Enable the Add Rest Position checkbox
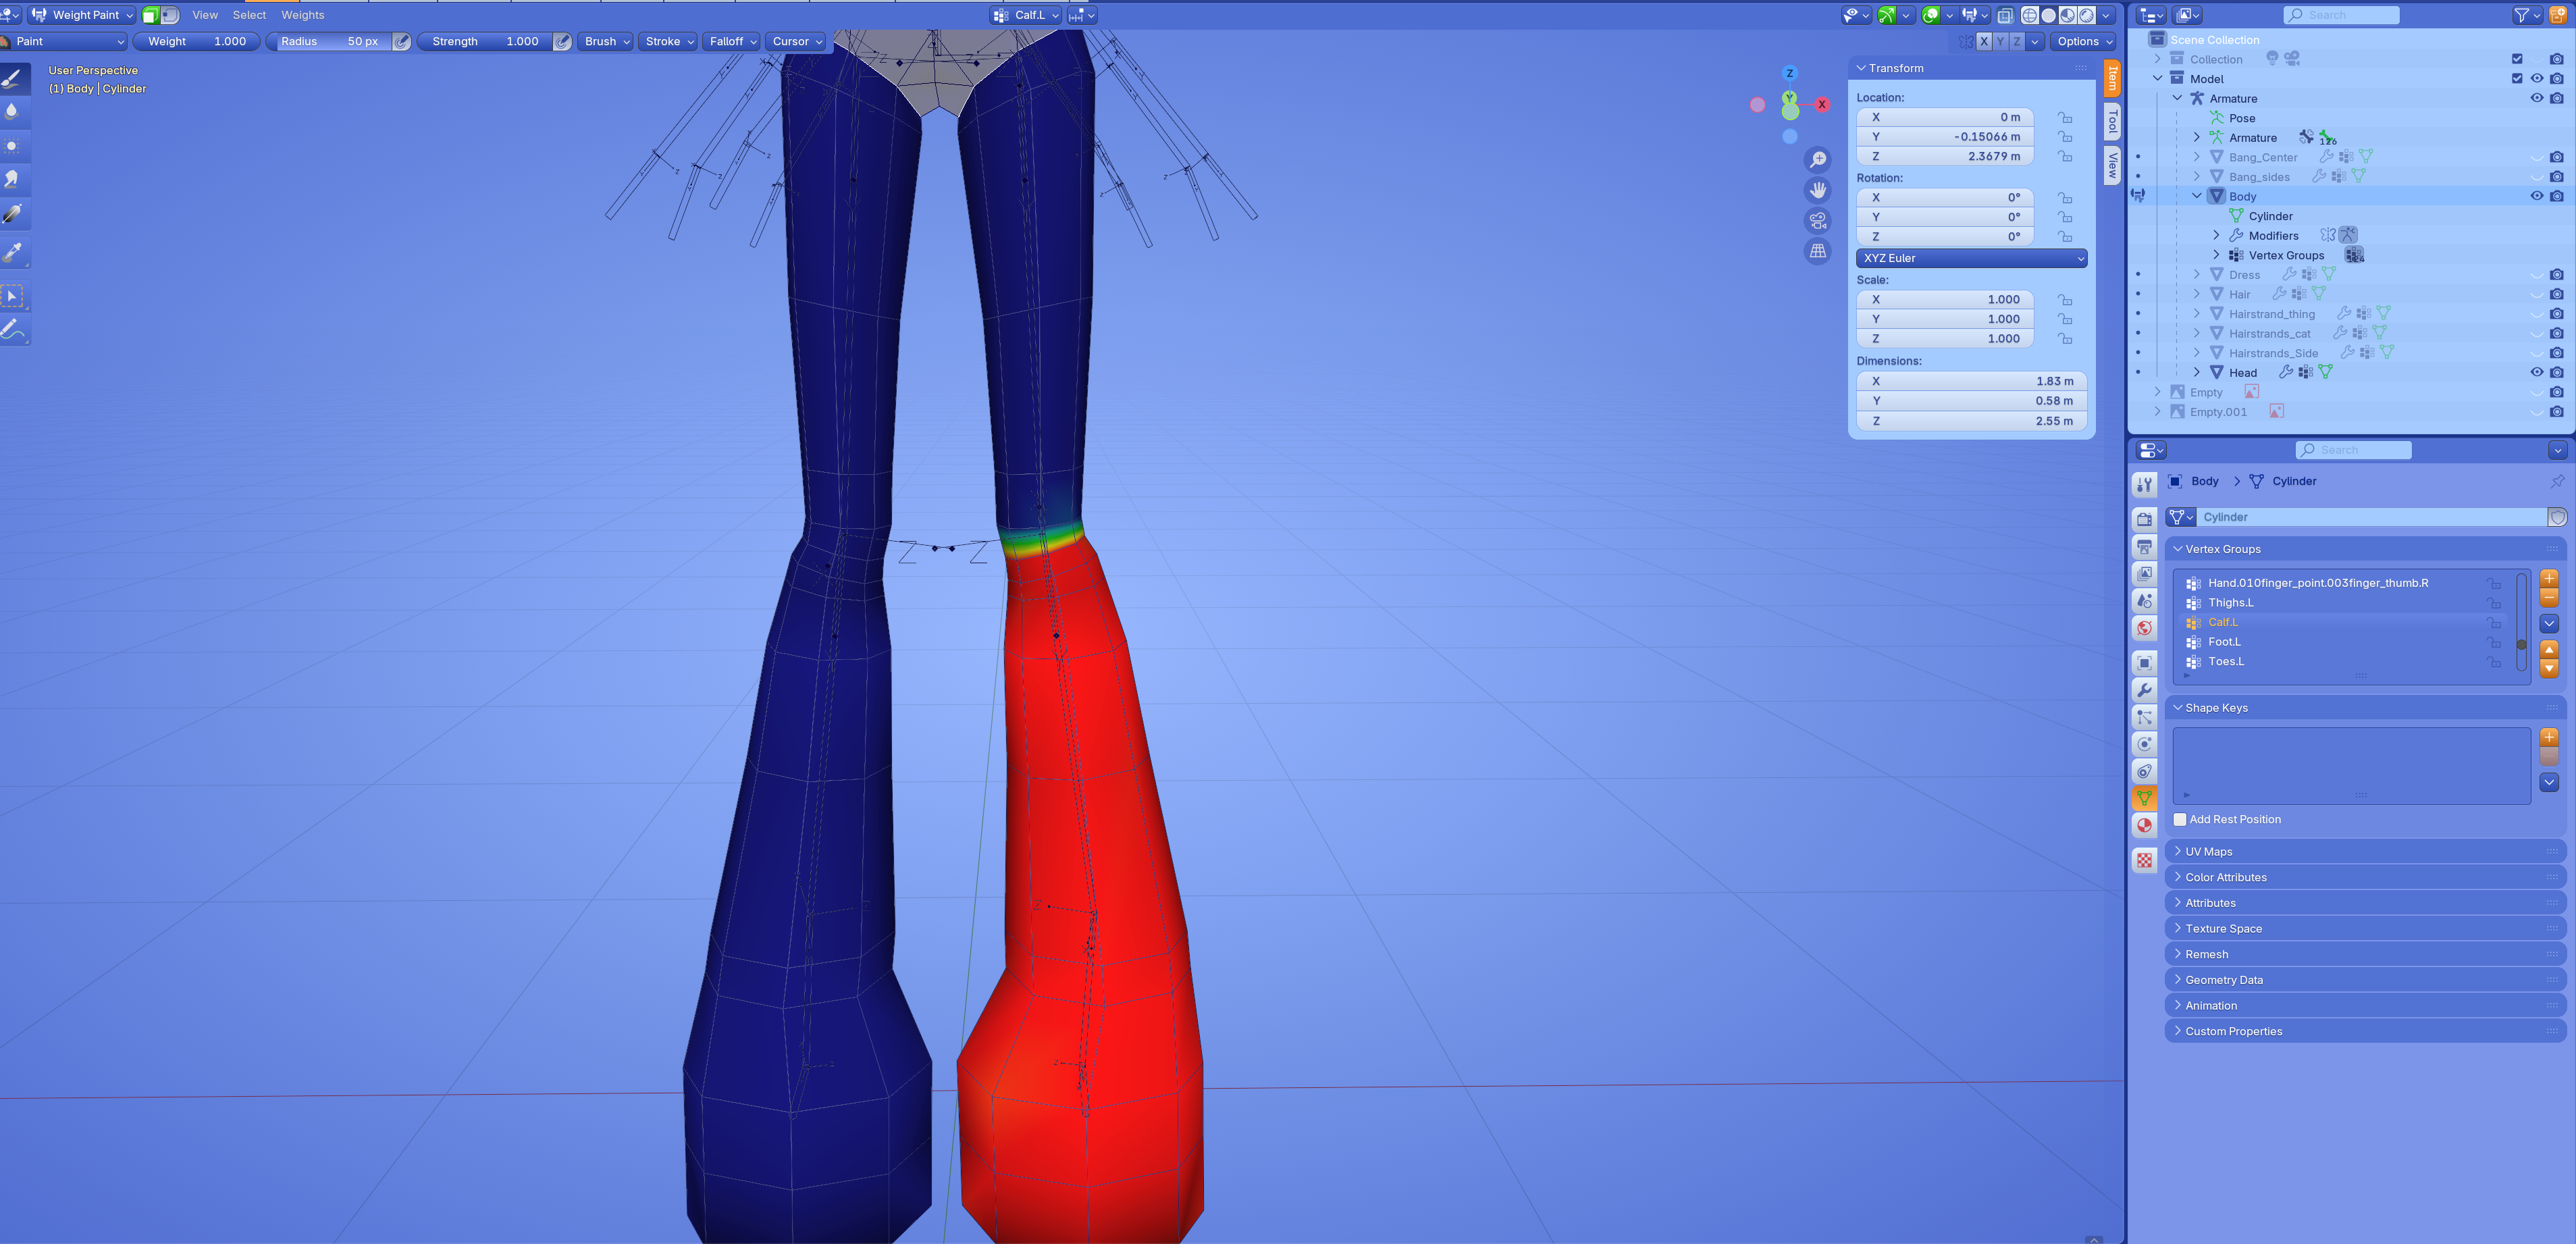 coord(2180,819)
